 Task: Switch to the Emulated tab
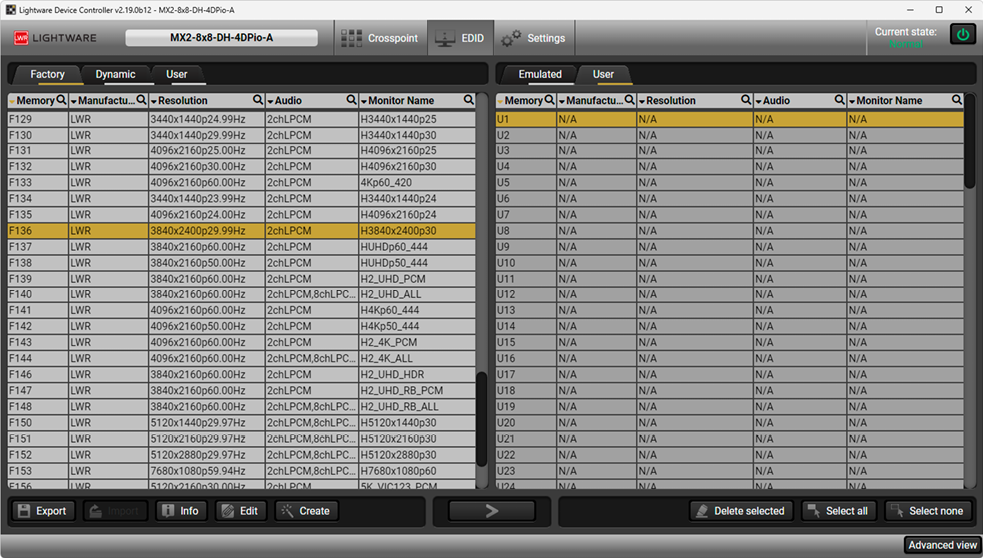(x=540, y=74)
